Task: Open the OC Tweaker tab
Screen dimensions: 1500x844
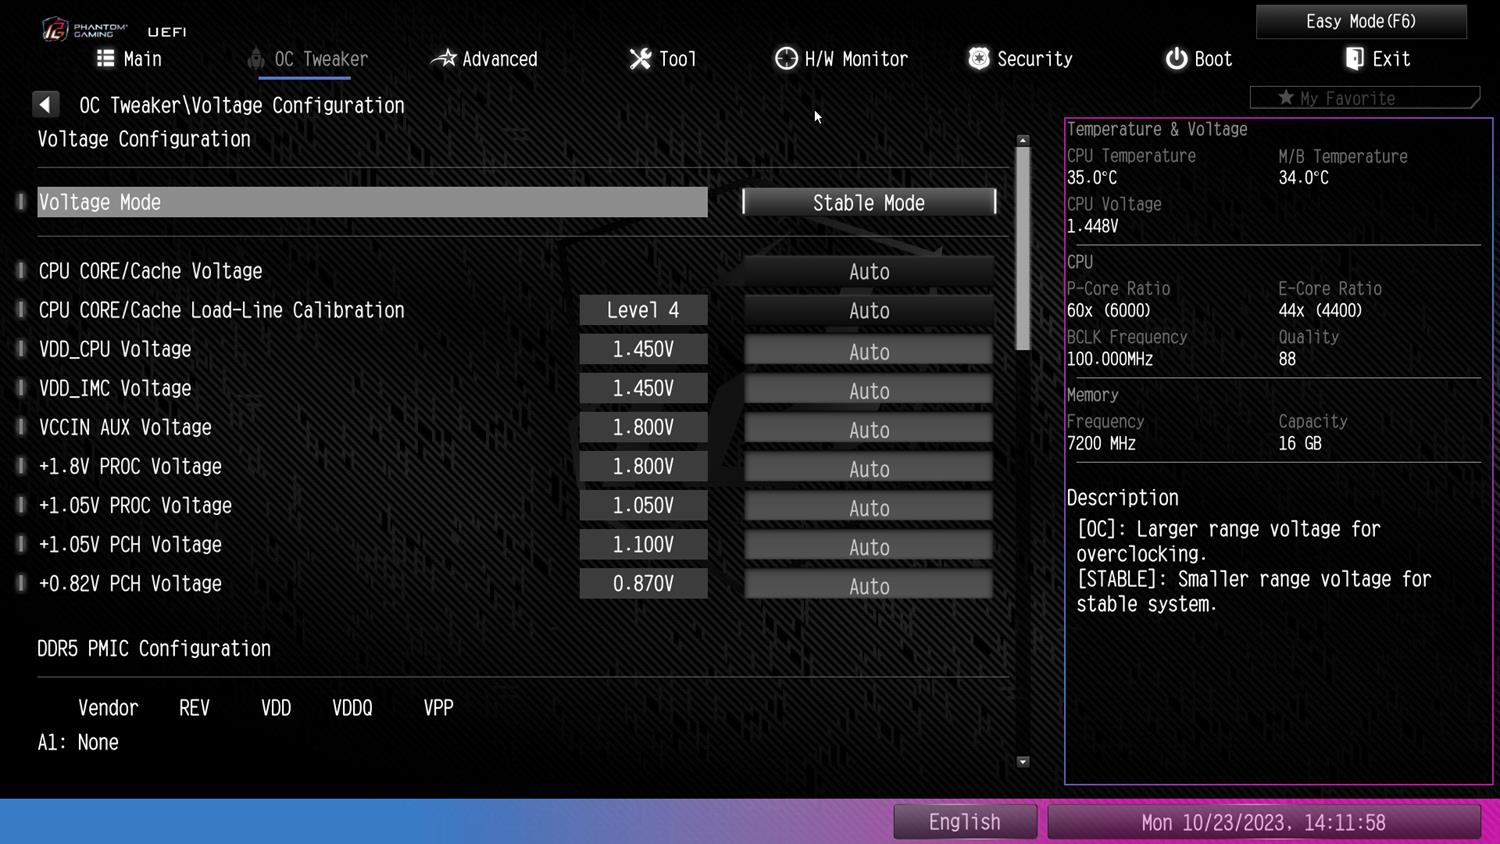Action: 320,59
